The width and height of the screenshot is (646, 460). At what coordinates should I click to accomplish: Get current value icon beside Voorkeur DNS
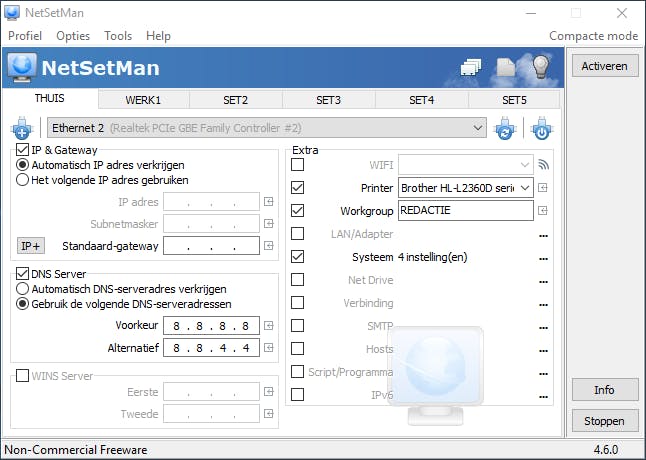tap(269, 326)
